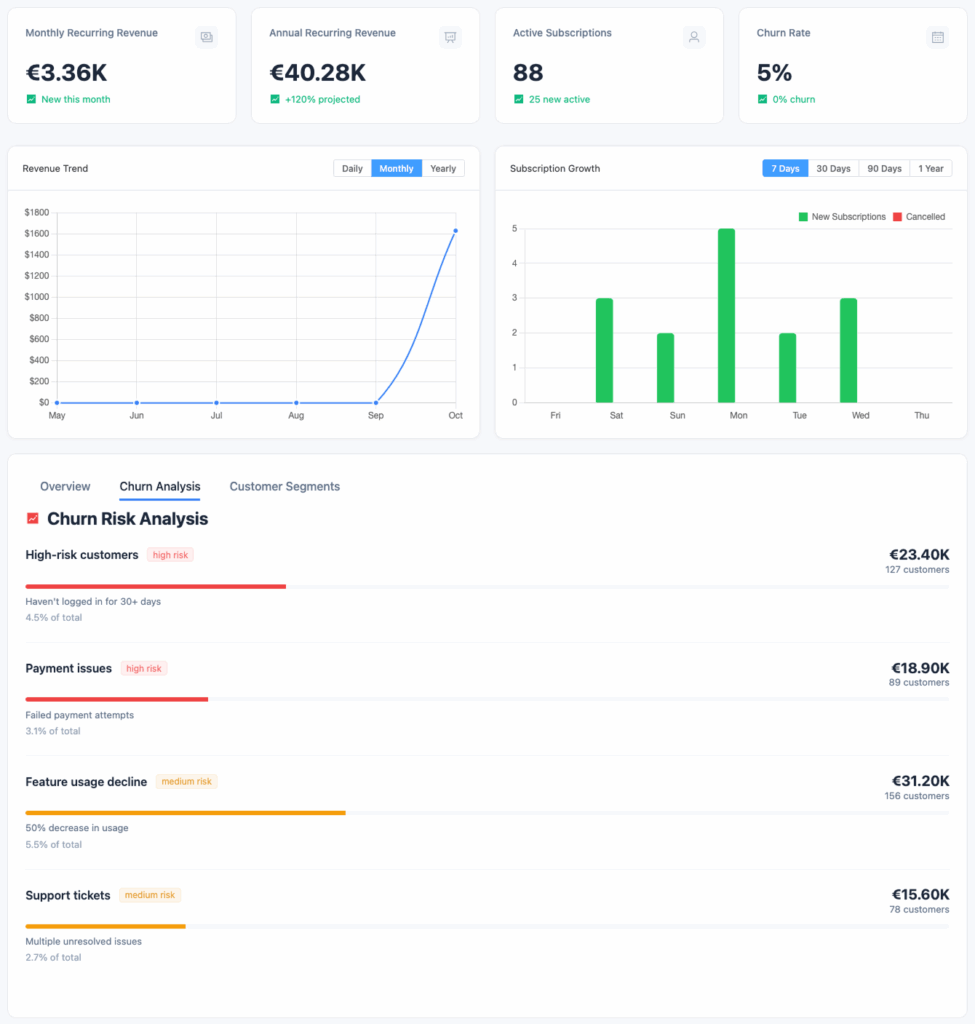Click green check icon beside 25 new active
The image size is (975, 1024).
pyautogui.click(x=518, y=99)
